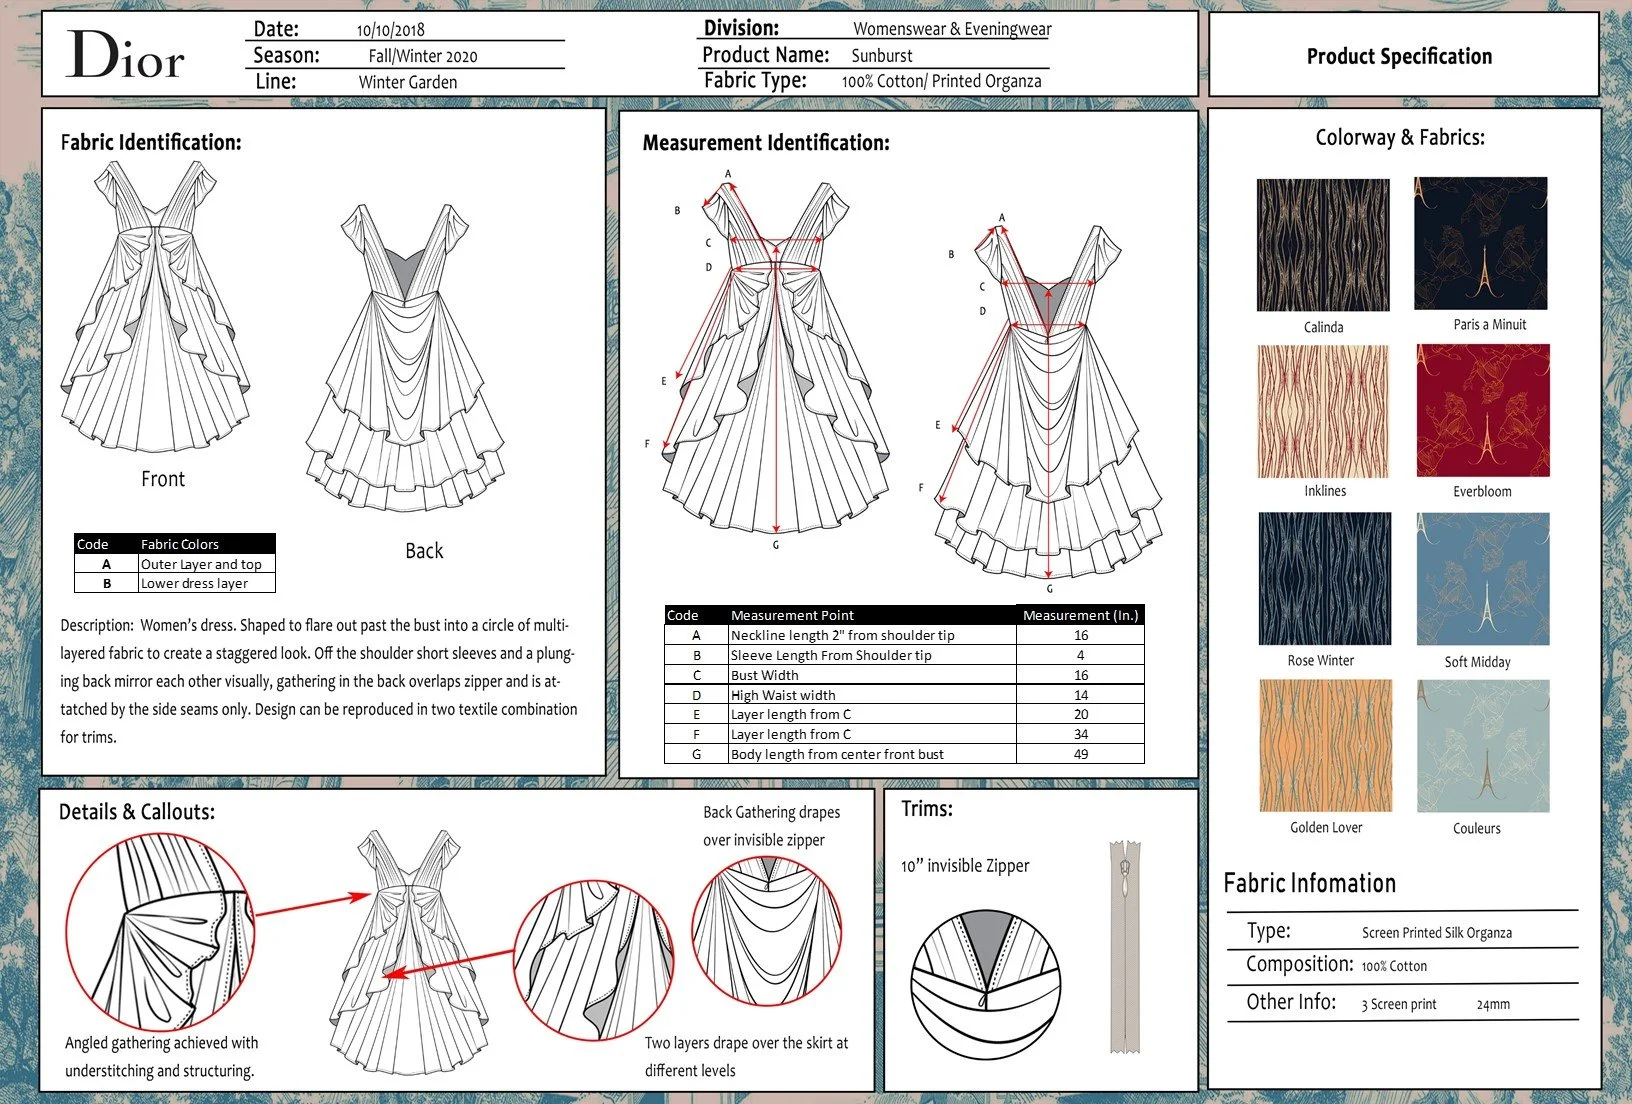Click the angled gathering detail circle

160,933
